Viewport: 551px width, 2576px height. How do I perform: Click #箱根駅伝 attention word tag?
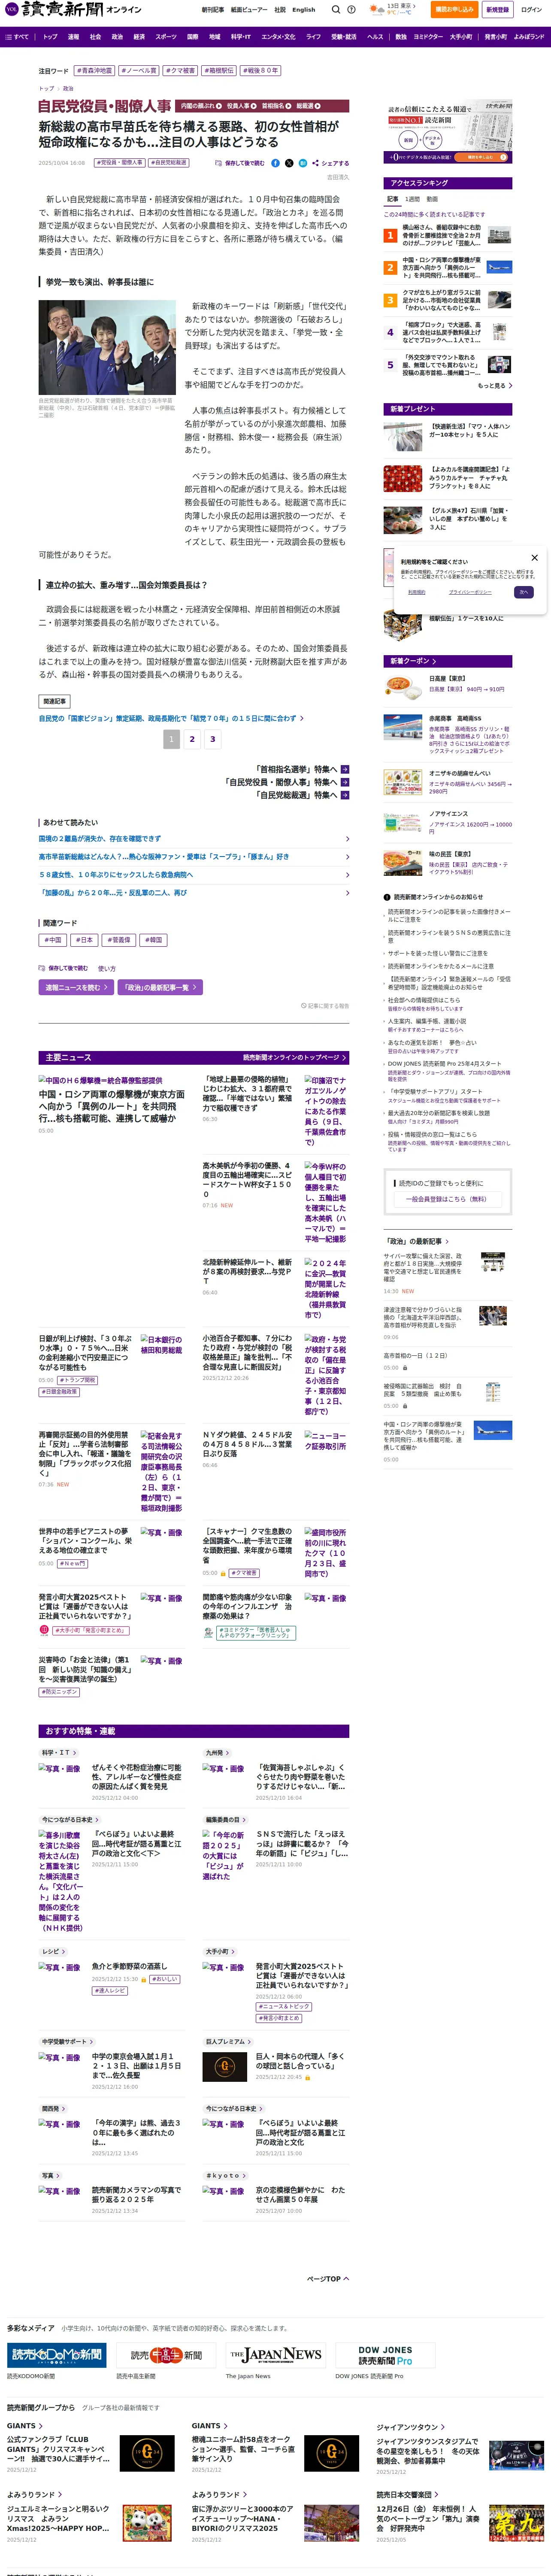point(219,71)
